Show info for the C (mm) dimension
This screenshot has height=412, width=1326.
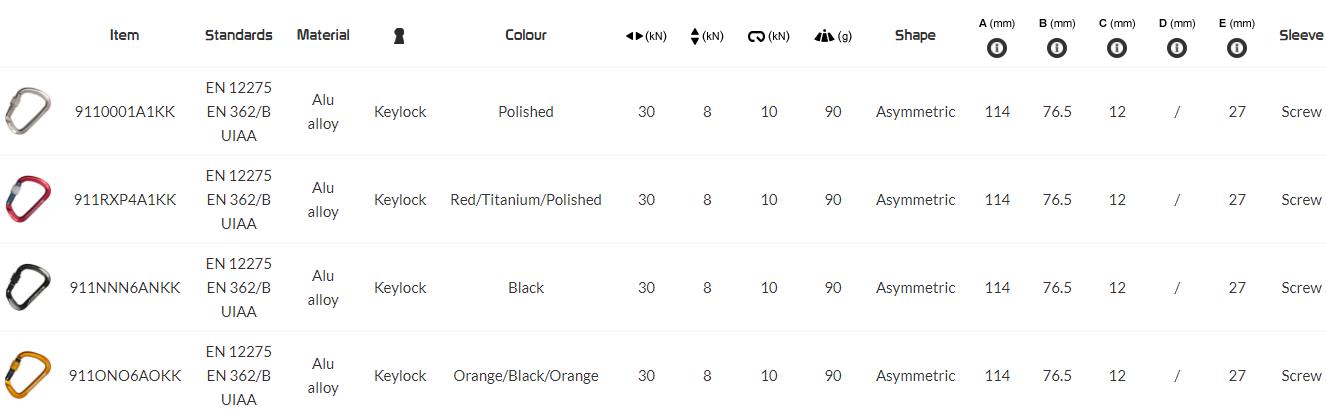pyautogui.click(x=1117, y=48)
